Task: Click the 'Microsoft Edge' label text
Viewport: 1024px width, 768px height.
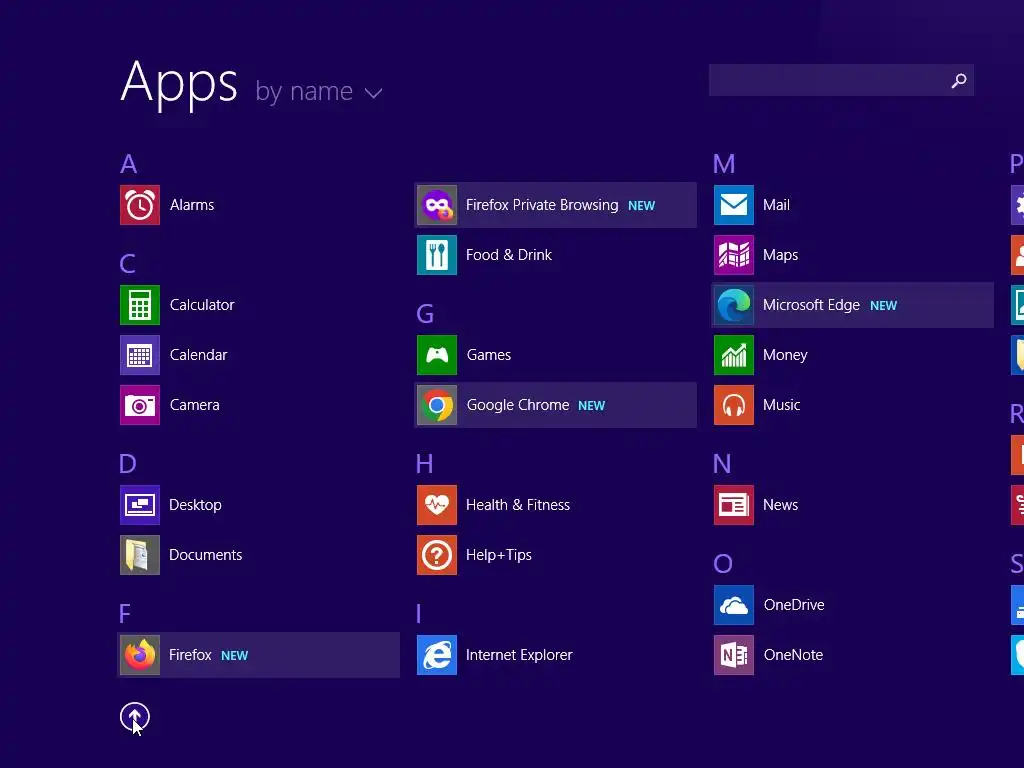Action: [x=811, y=305]
